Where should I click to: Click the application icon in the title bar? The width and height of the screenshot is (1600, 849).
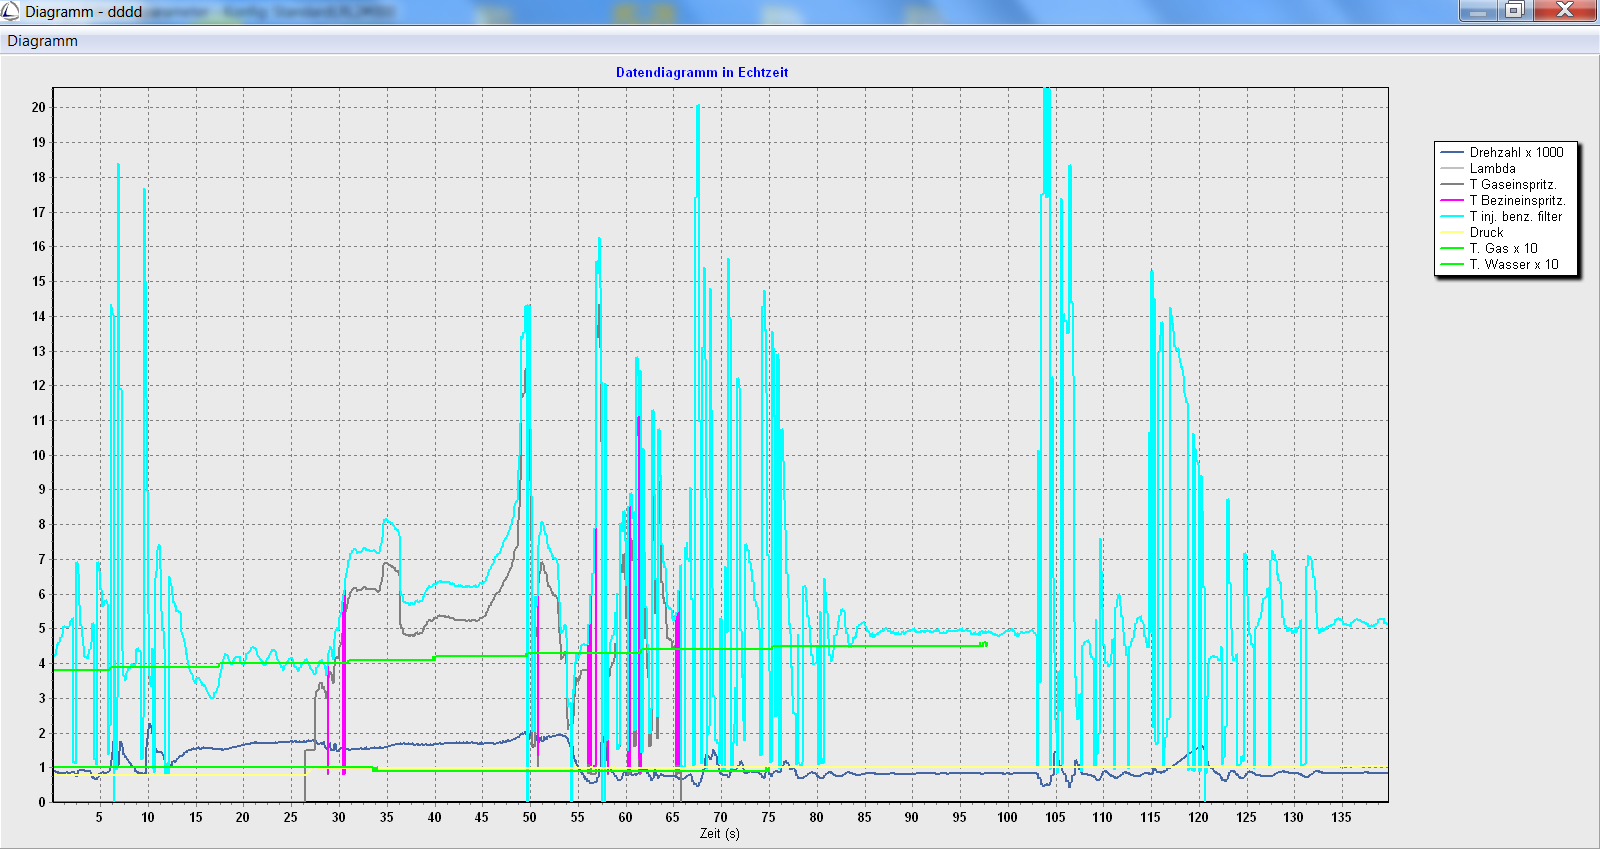coord(10,11)
